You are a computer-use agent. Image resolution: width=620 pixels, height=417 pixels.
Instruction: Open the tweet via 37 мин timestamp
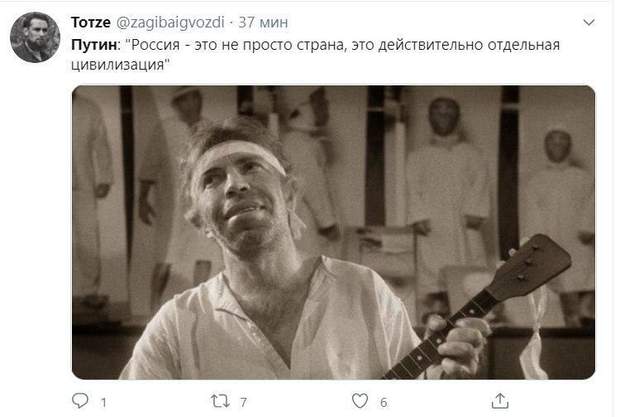click(263, 23)
